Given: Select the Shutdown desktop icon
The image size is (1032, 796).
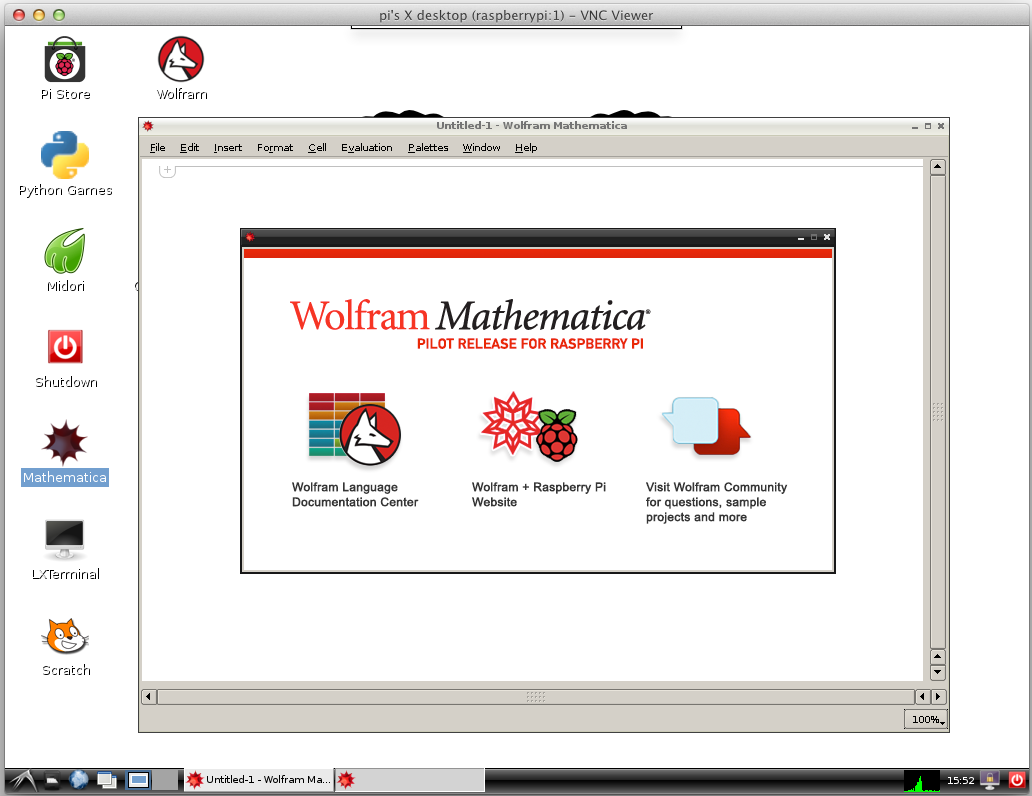Looking at the screenshot, I should point(65,346).
